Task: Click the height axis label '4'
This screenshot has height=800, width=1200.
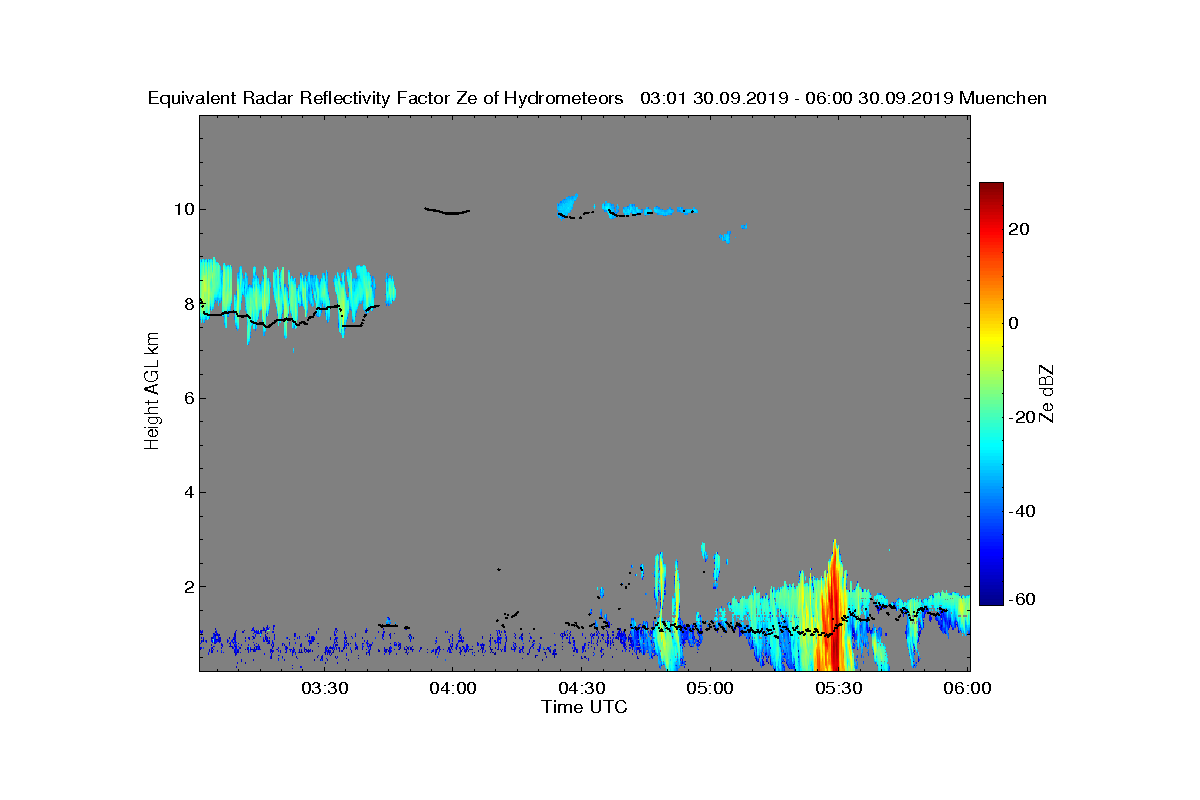Action: 187,492
